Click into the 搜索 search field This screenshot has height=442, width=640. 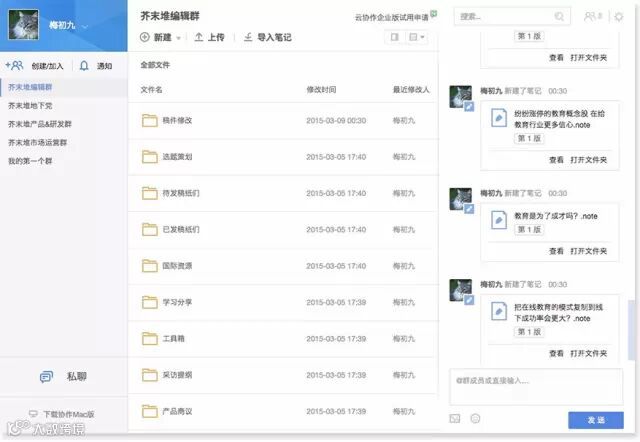512,17
